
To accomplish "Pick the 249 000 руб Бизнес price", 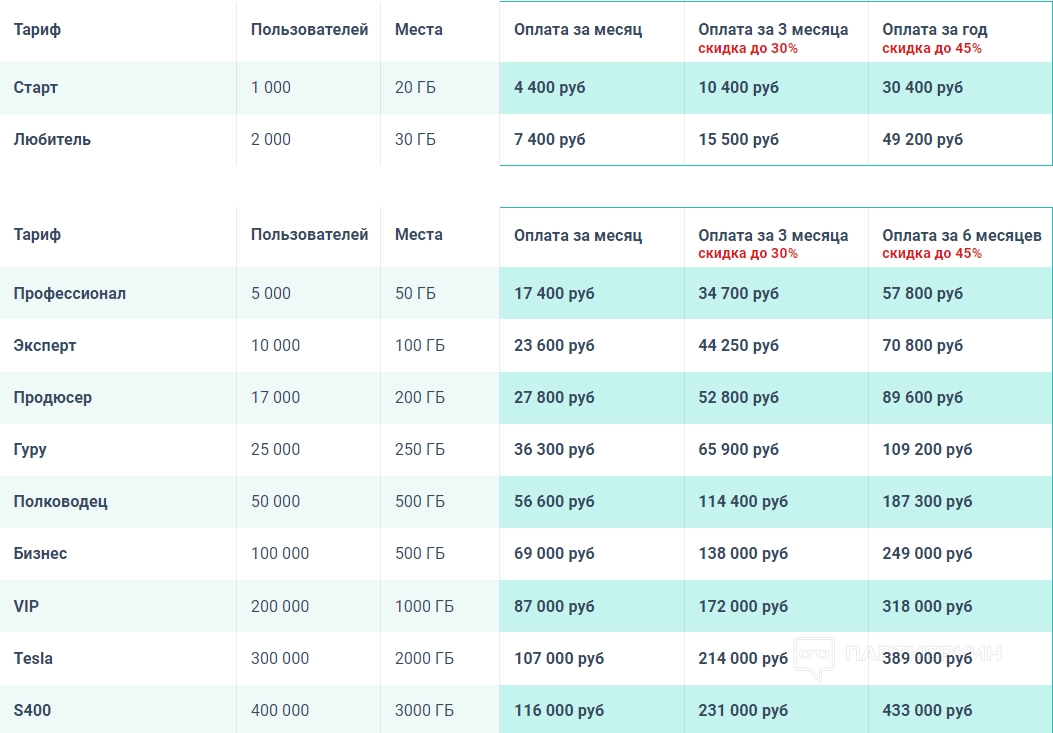I will coord(927,554).
